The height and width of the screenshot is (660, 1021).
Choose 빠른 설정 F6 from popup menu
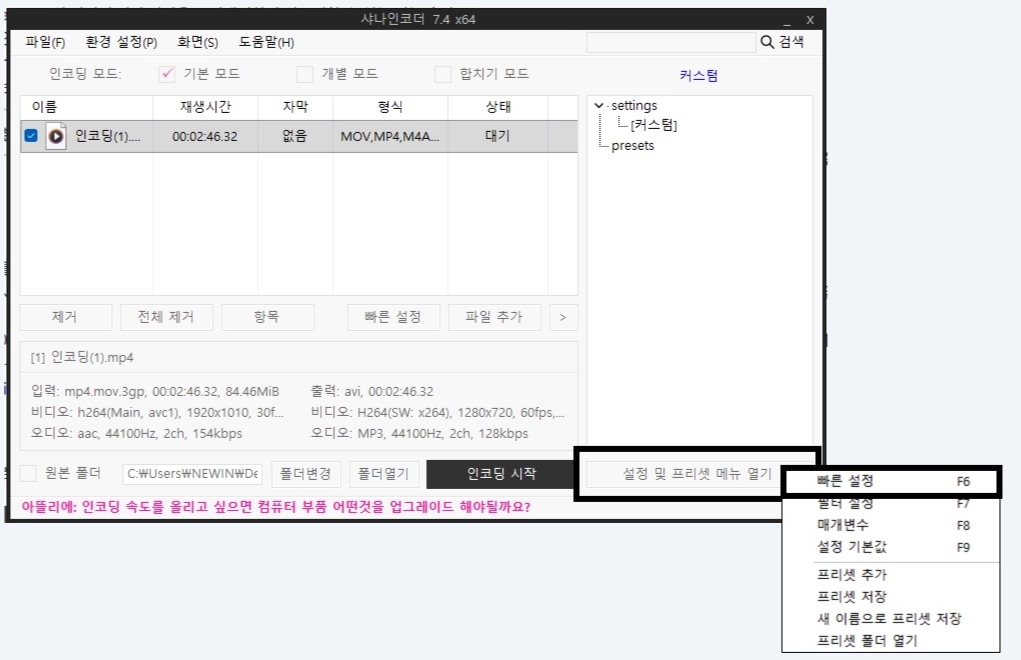(x=891, y=482)
